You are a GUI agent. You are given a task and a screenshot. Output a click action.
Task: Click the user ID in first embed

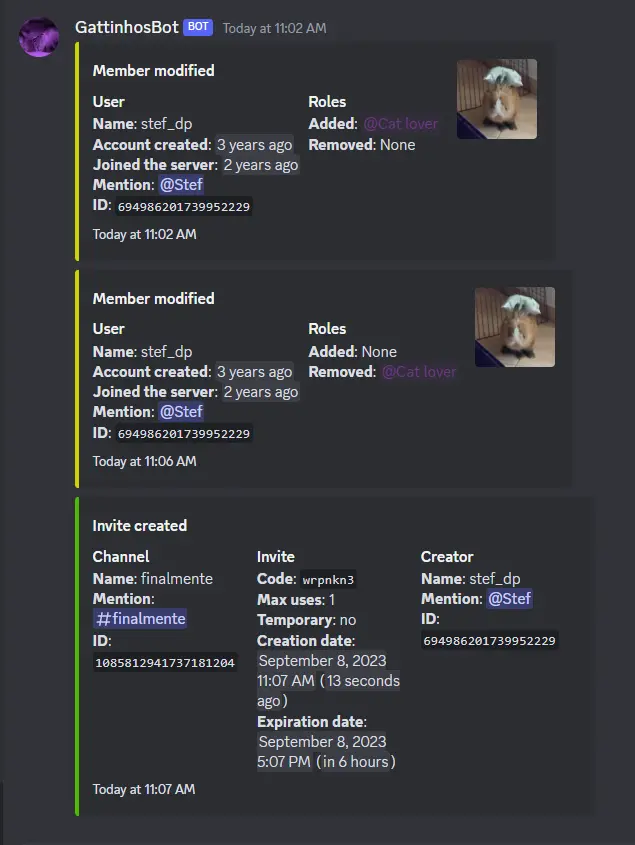[x=184, y=207]
